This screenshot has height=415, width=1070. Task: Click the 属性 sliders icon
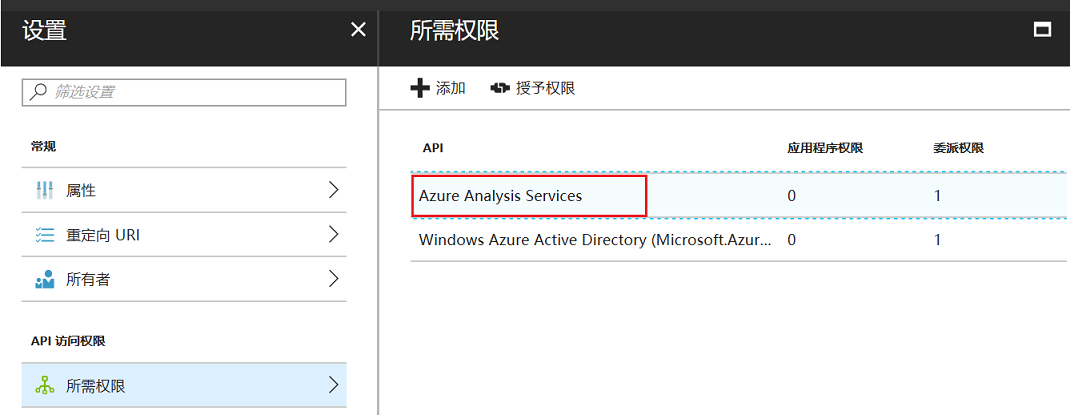coord(44,190)
